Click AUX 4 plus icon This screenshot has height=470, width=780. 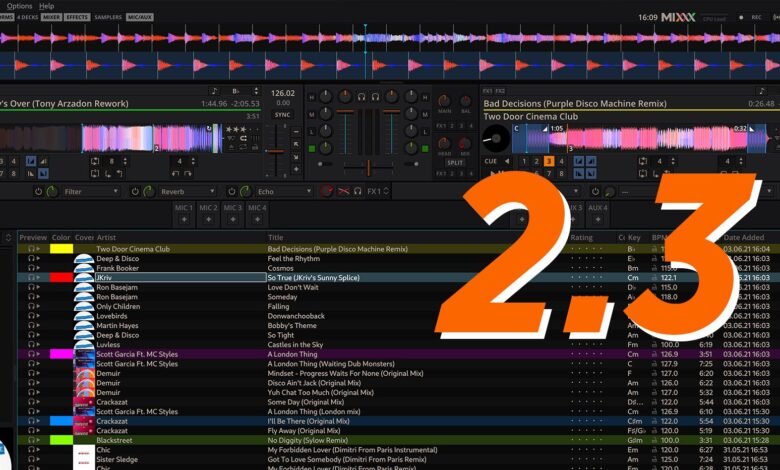point(598,219)
